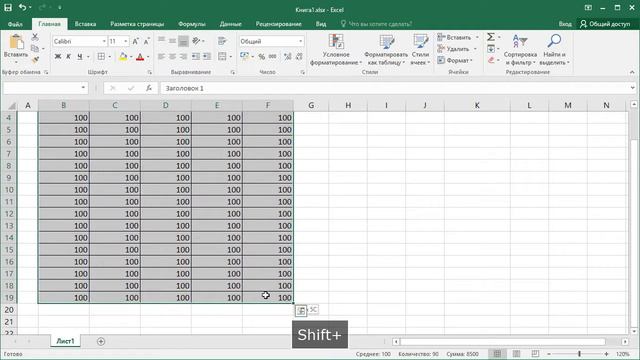Expand the Name Box dropdown arrow
This screenshot has width=640, height=360.
point(83,88)
